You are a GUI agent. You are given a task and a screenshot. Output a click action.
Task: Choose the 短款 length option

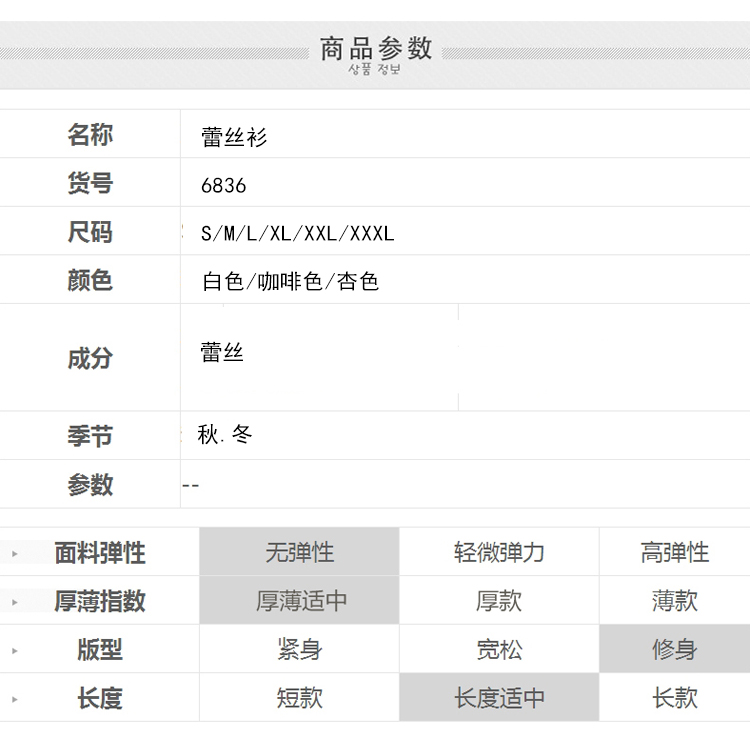click(299, 698)
